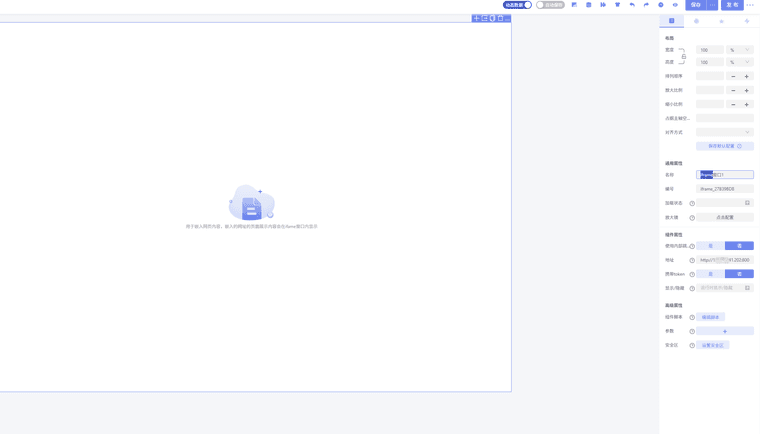This screenshot has width=760, height=434.
Task: Click the 设置安全区 button
Action: point(712,345)
